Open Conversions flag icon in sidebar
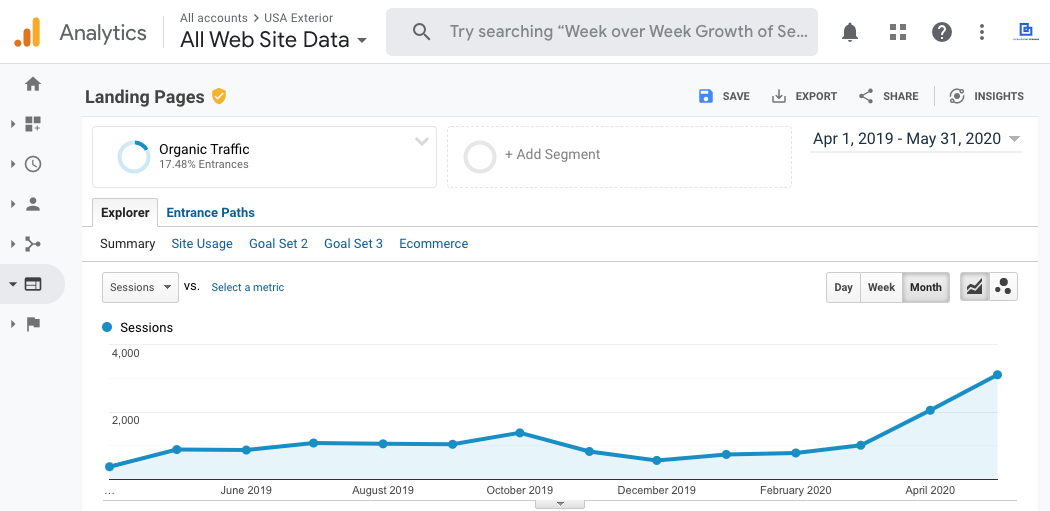The height and width of the screenshot is (511, 1050). [33, 323]
